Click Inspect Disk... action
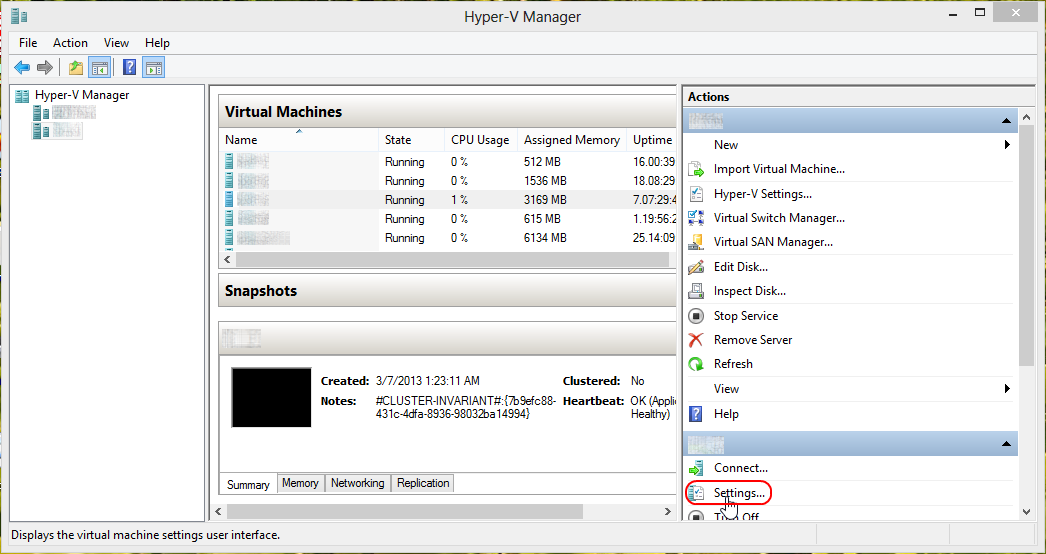Screen dimensions: 1046x554 tap(750, 290)
